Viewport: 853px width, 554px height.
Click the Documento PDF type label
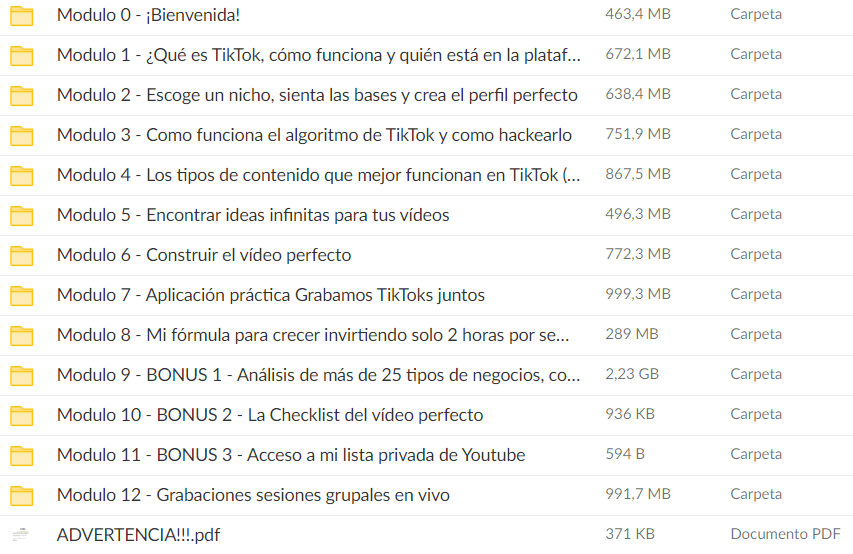[x=785, y=534]
